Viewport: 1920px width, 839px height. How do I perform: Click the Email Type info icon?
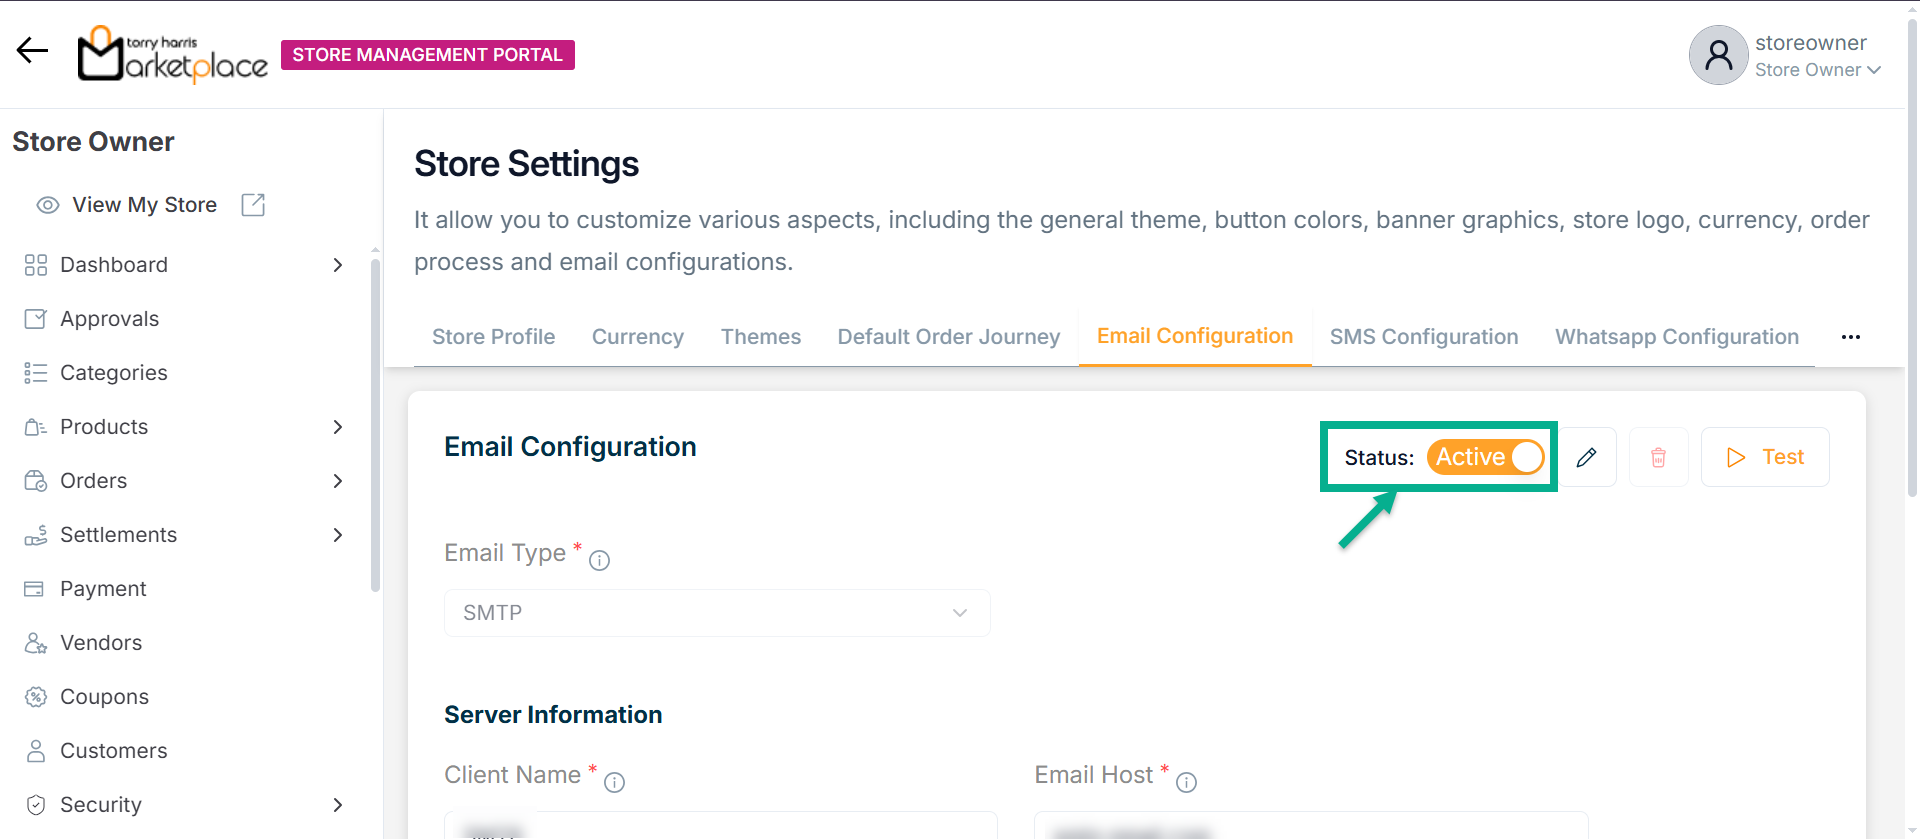(599, 561)
